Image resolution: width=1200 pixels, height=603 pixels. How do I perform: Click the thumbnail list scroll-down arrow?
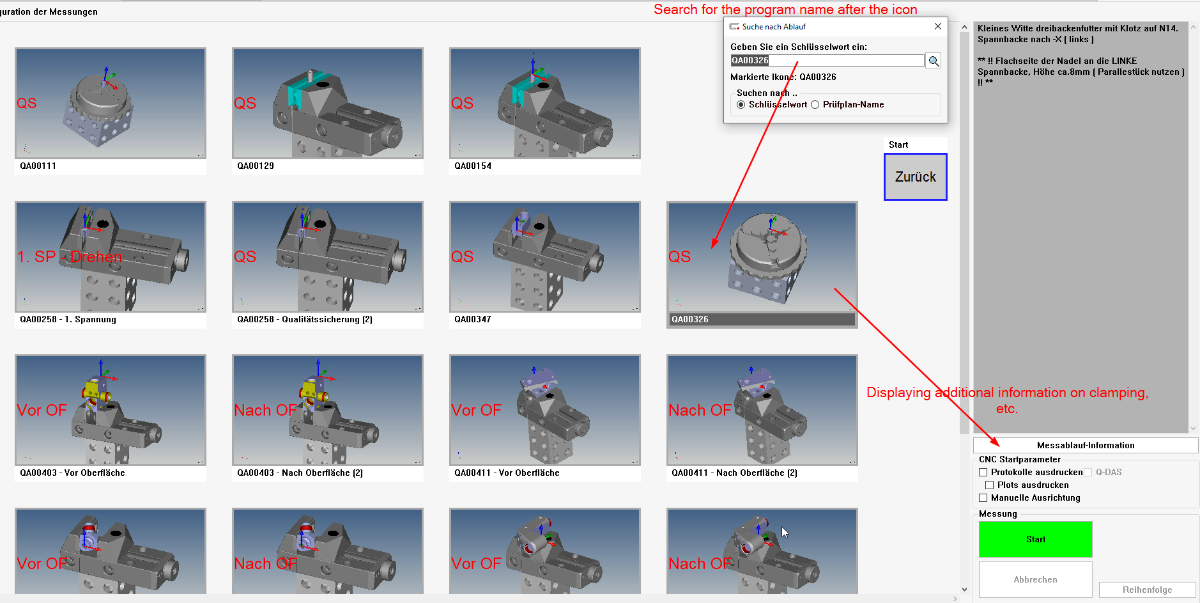click(x=965, y=590)
